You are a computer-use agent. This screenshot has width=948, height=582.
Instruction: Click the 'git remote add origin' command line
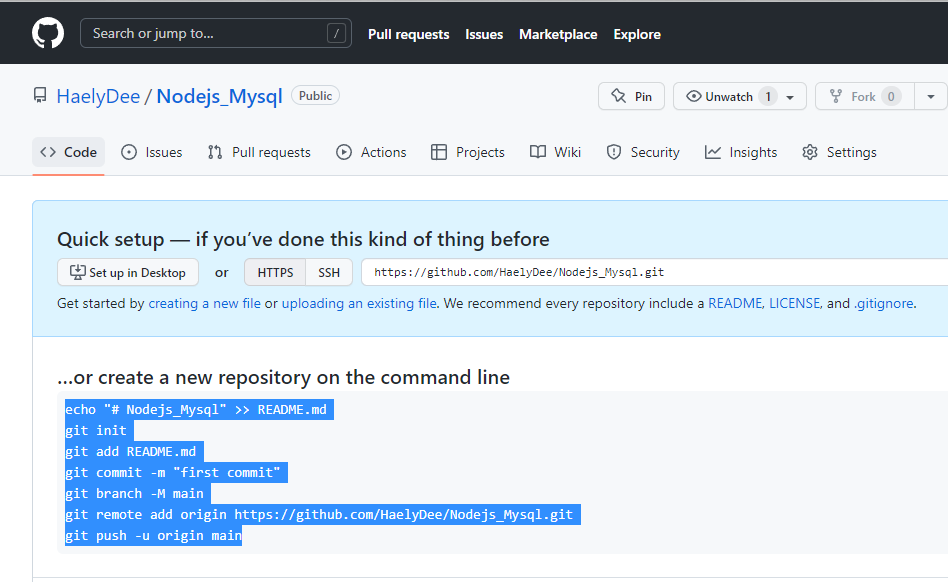click(x=319, y=514)
